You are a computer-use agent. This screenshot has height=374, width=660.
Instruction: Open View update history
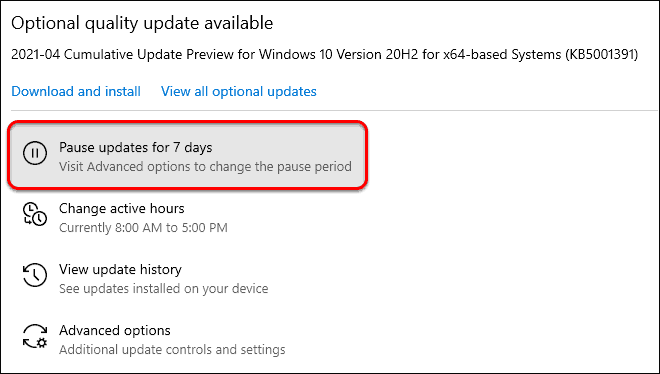pos(120,269)
